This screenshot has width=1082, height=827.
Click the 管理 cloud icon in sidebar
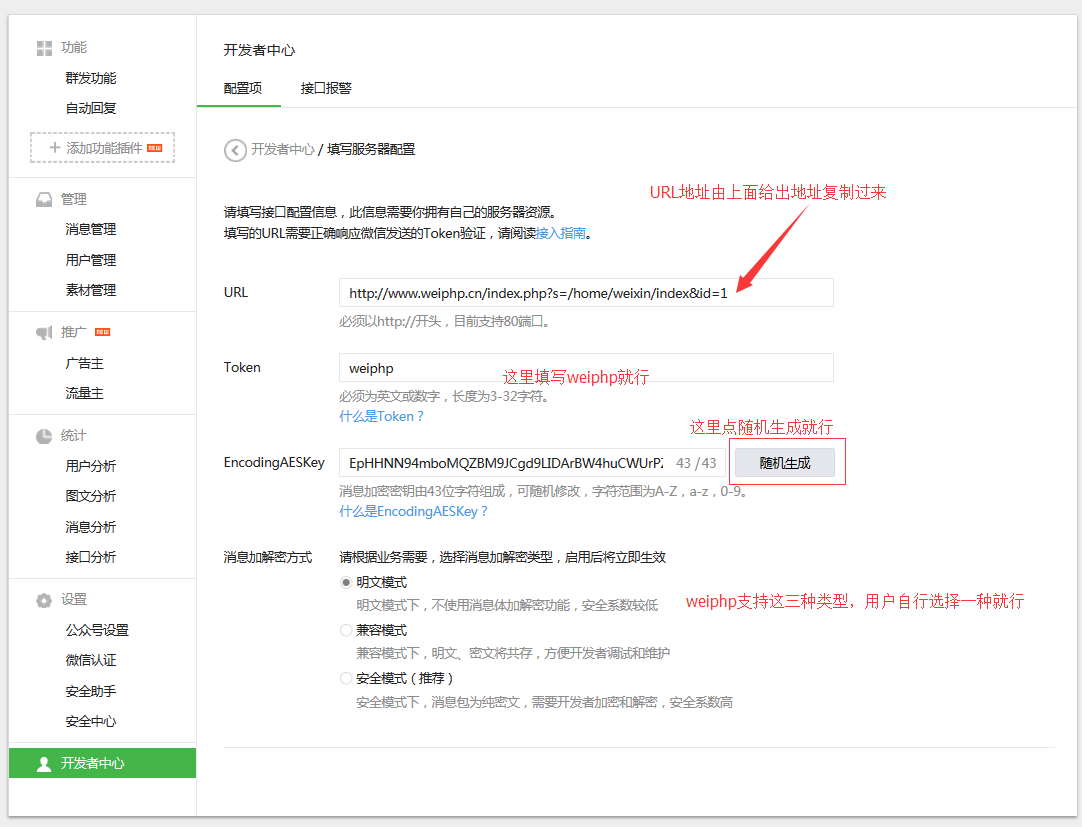coord(44,198)
